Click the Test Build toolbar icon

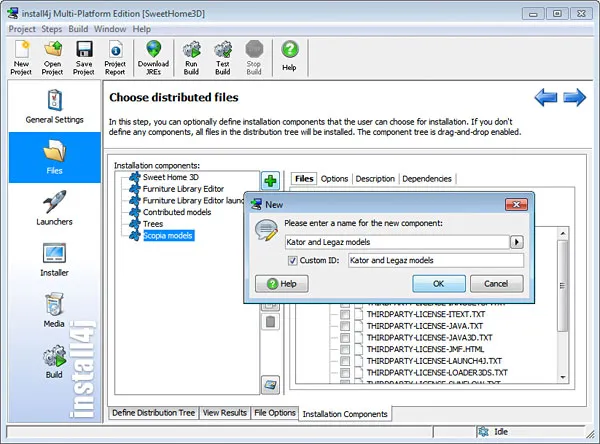[223, 58]
